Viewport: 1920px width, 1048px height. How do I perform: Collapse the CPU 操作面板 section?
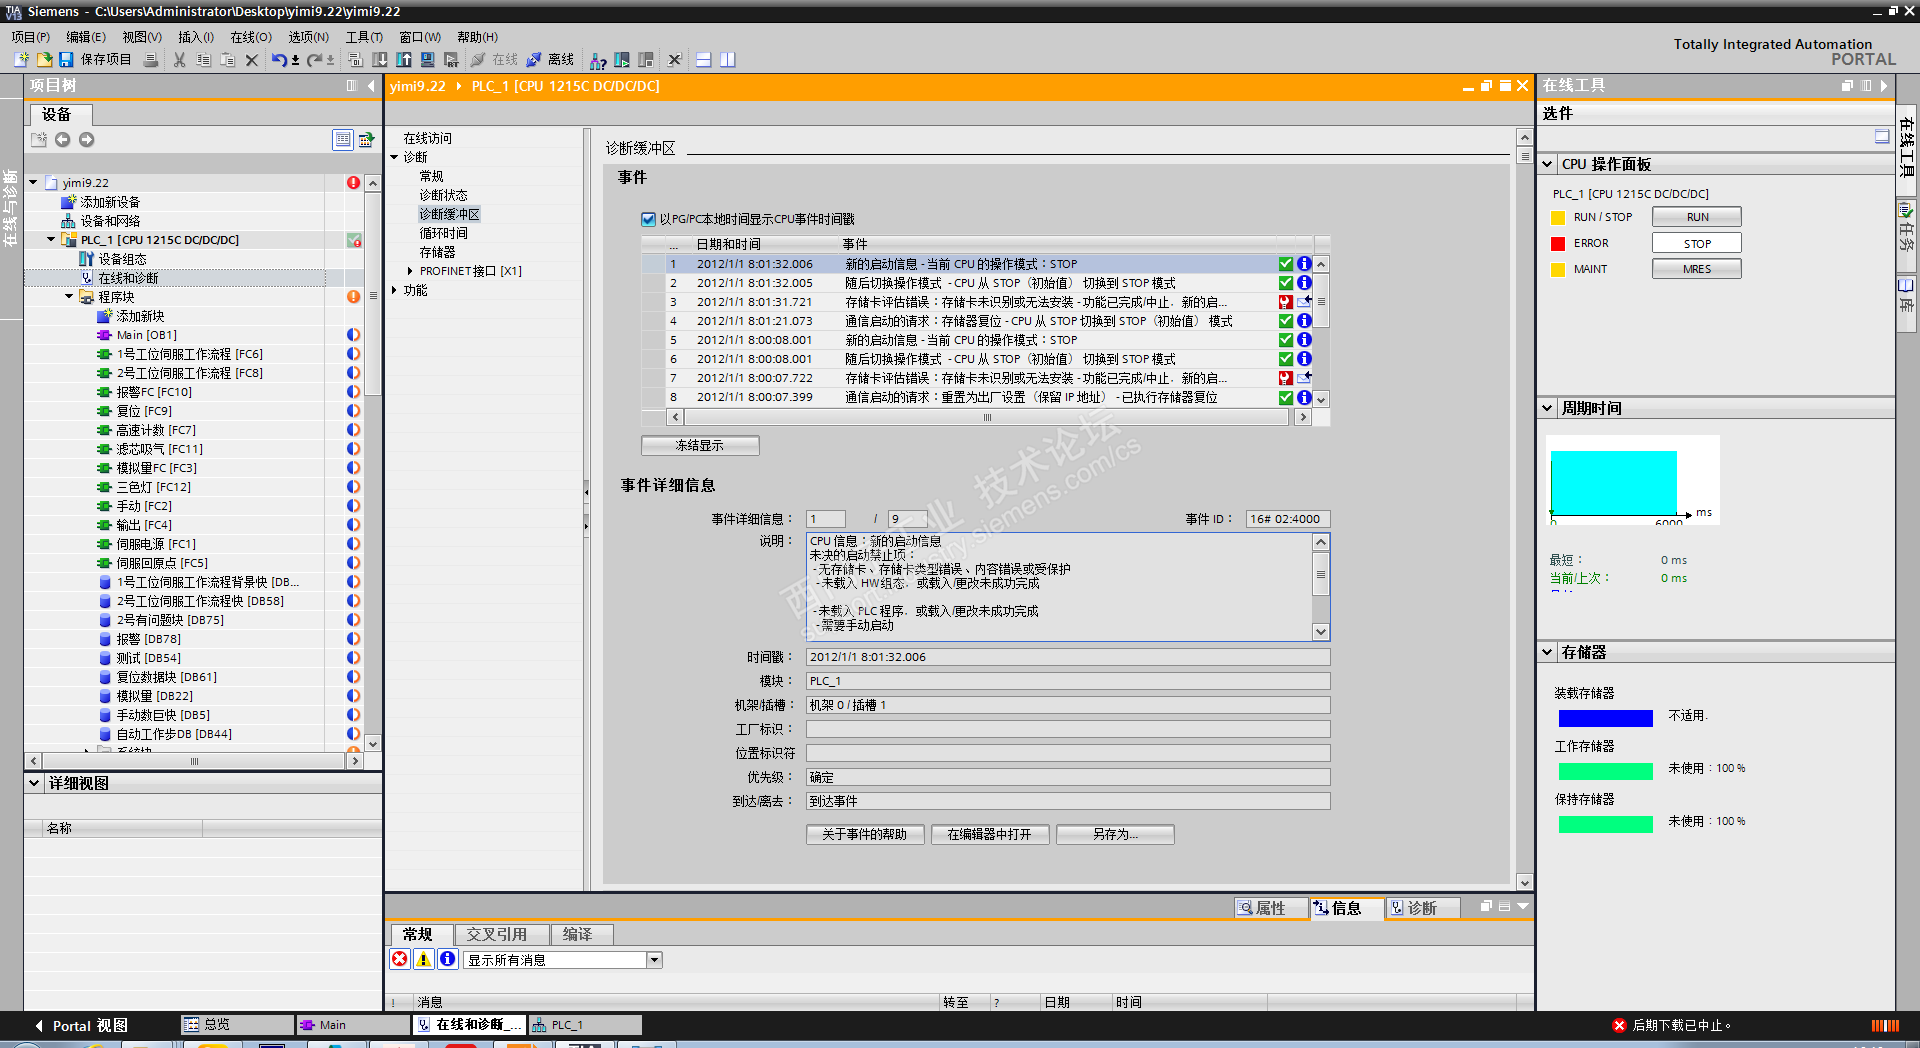tap(1548, 164)
